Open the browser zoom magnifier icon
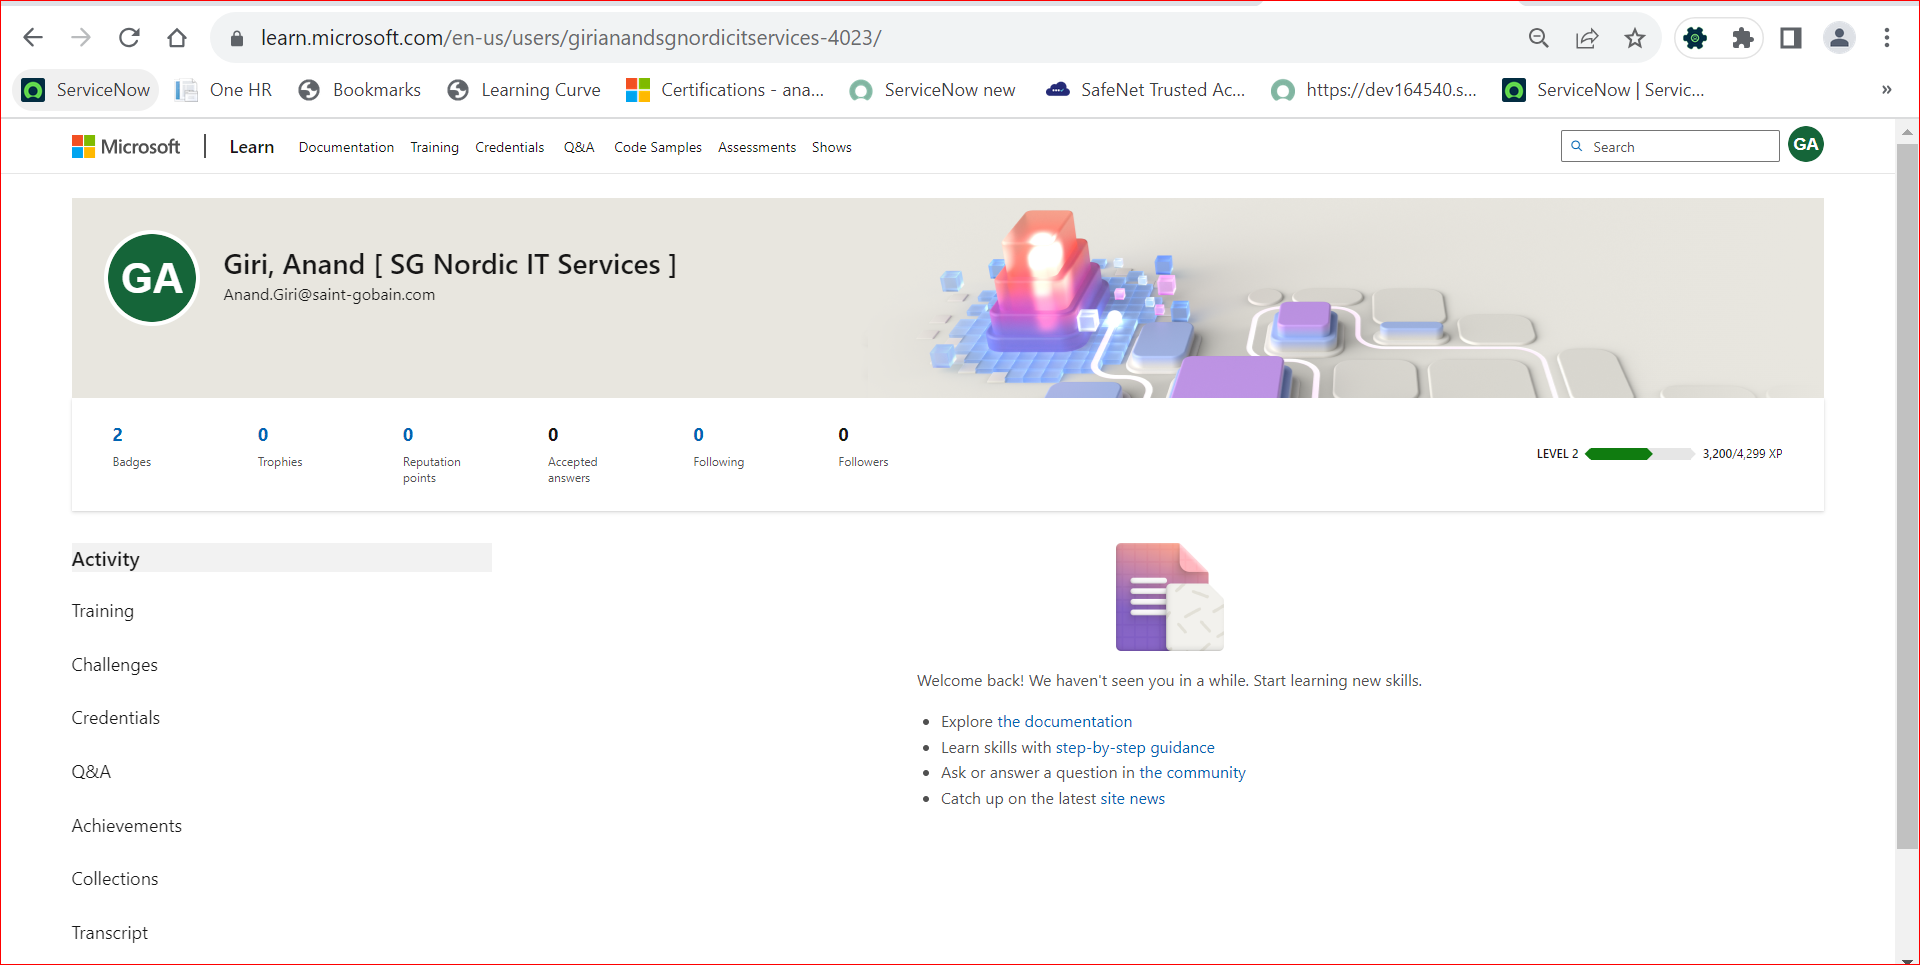Image resolution: width=1920 pixels, height=965 pixels. tap(1539, 38)
